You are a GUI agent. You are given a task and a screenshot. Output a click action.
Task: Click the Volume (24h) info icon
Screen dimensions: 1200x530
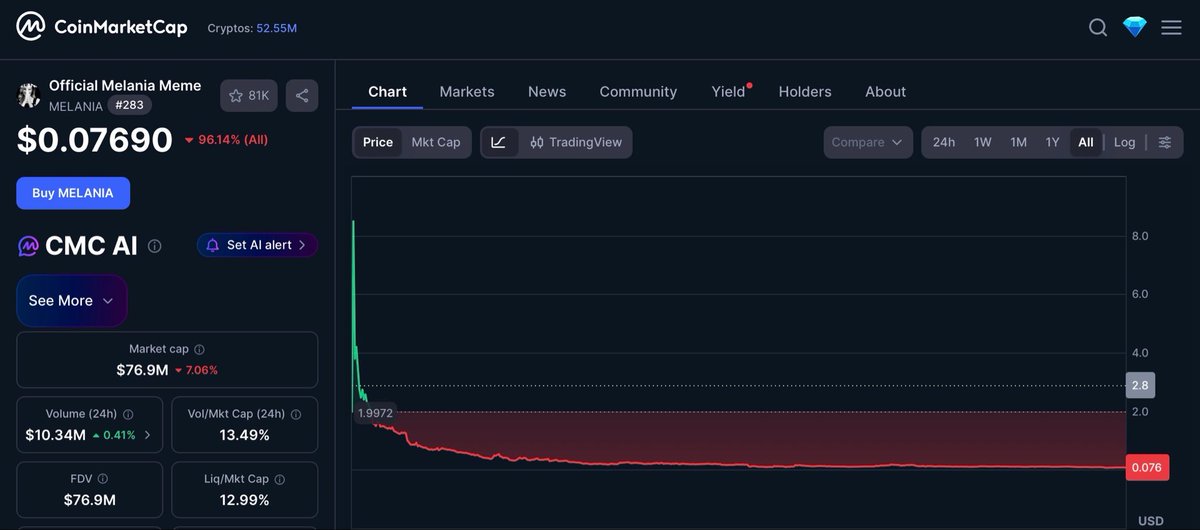tap(128, 414)
